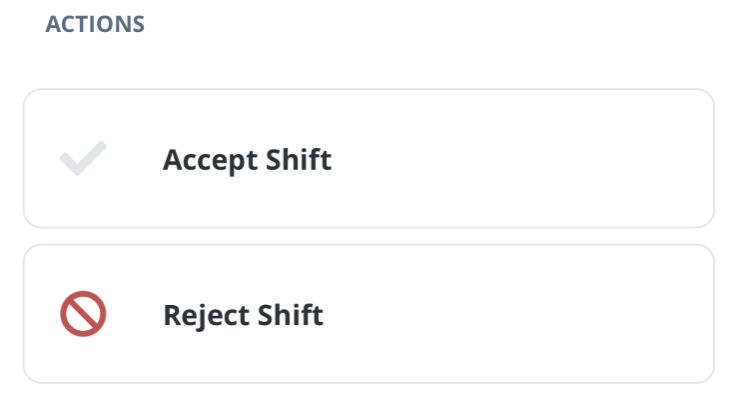
Task: Choose the tick icon in the Actions list
Action: click(x=83, y=158)
